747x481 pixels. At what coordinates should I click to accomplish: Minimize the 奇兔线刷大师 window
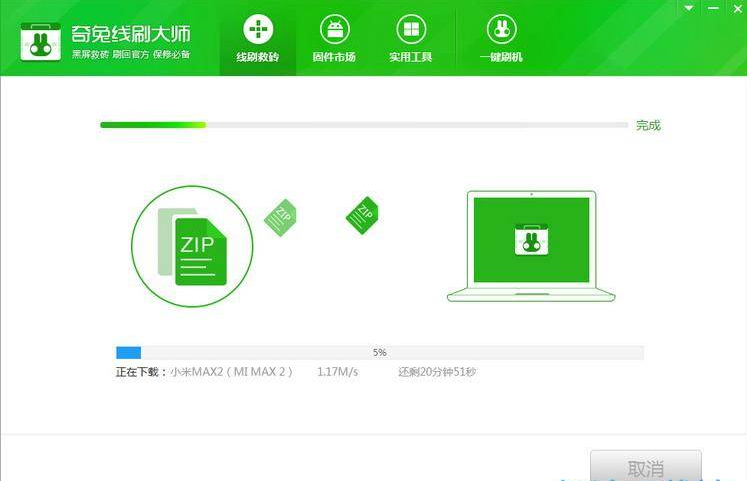coord(713,8)
